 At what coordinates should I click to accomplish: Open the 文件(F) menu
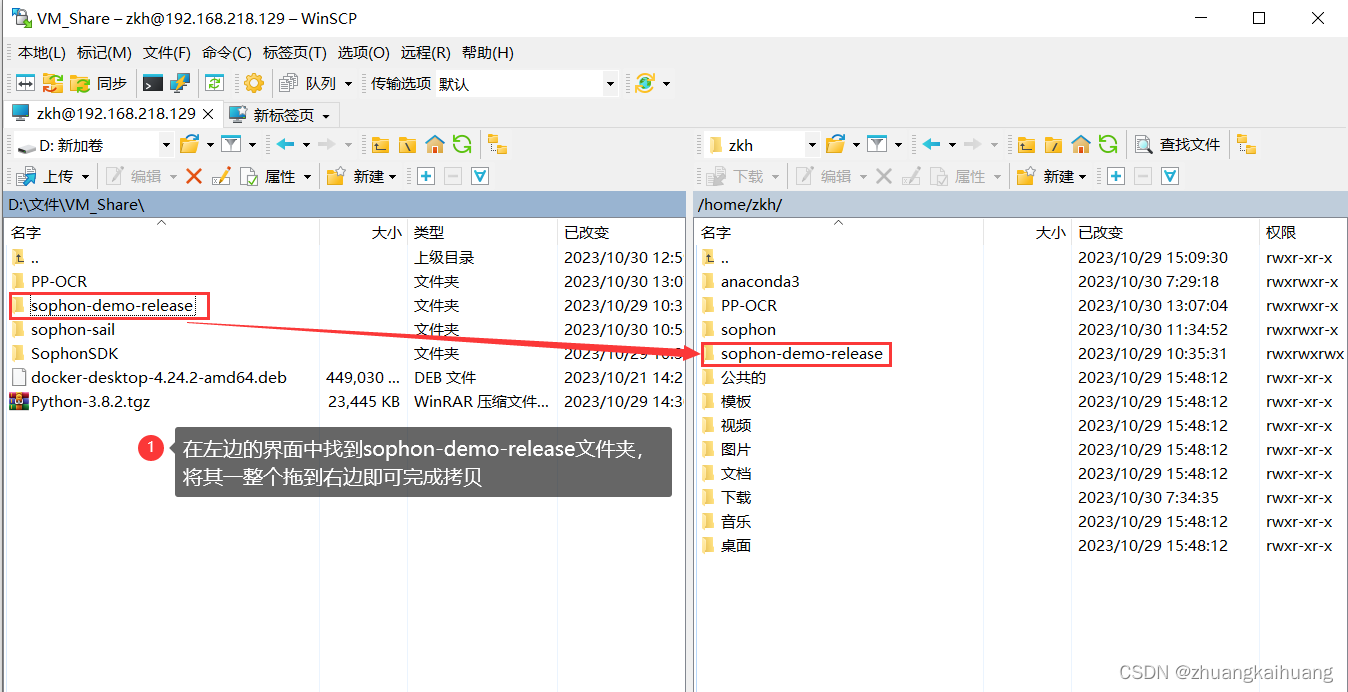click(167, 53)
